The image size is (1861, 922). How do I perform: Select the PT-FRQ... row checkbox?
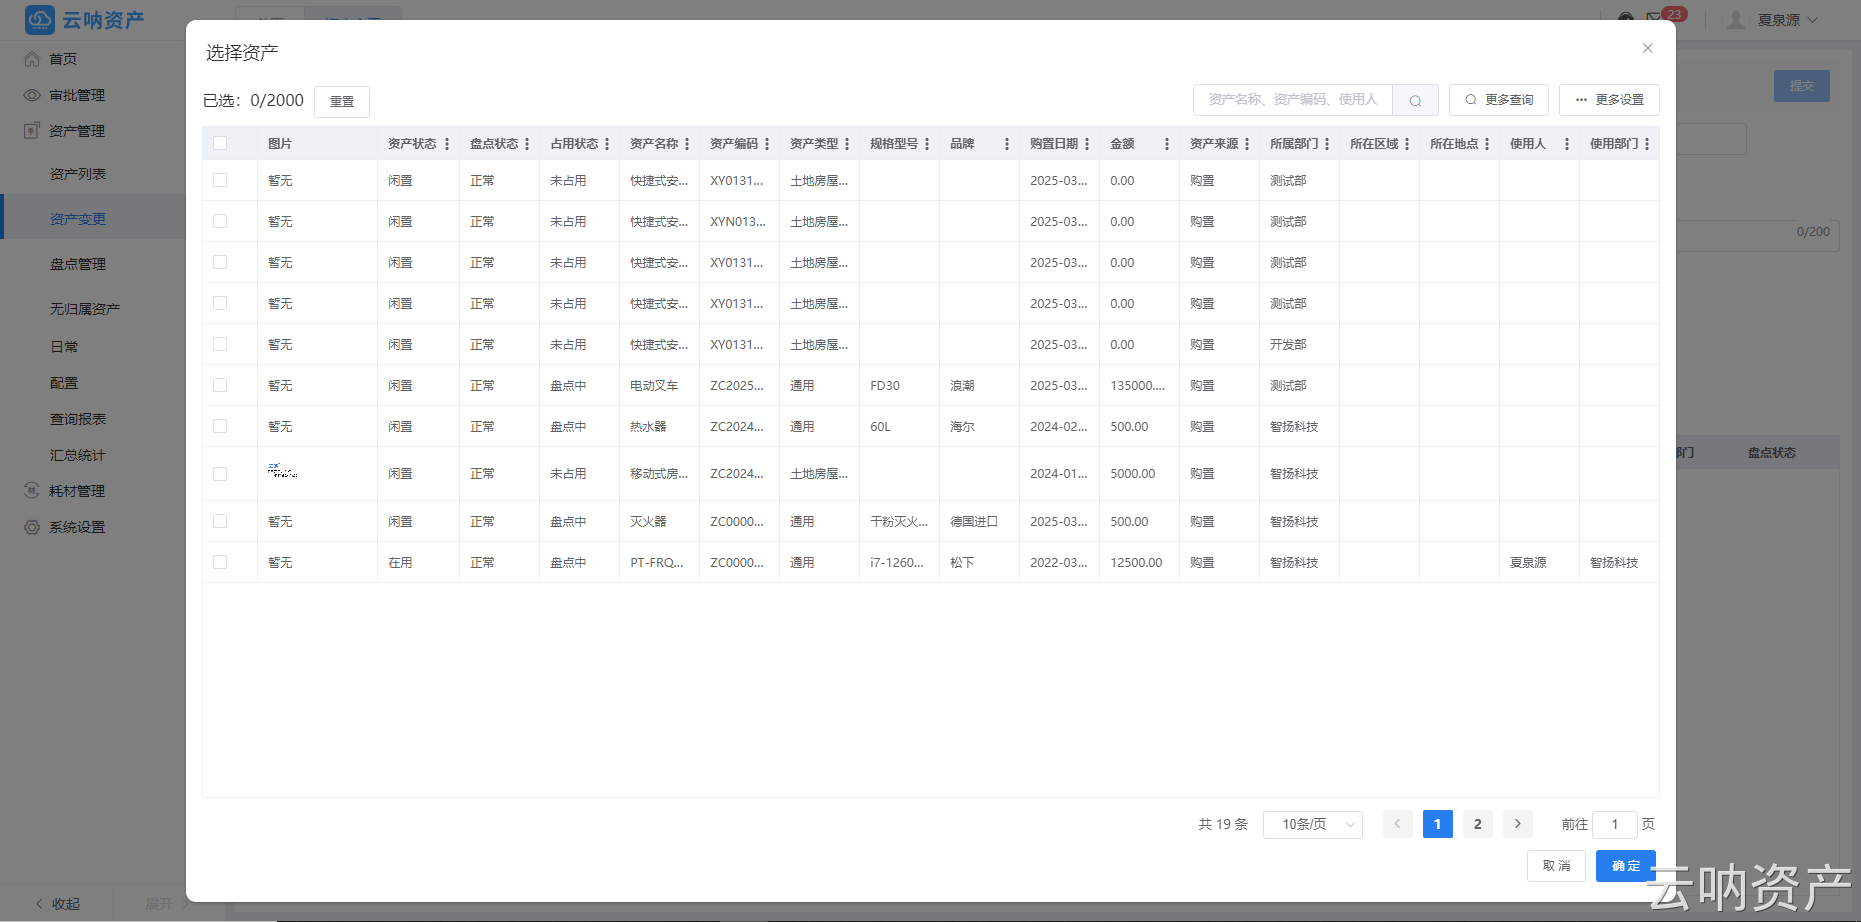(220, 562)
